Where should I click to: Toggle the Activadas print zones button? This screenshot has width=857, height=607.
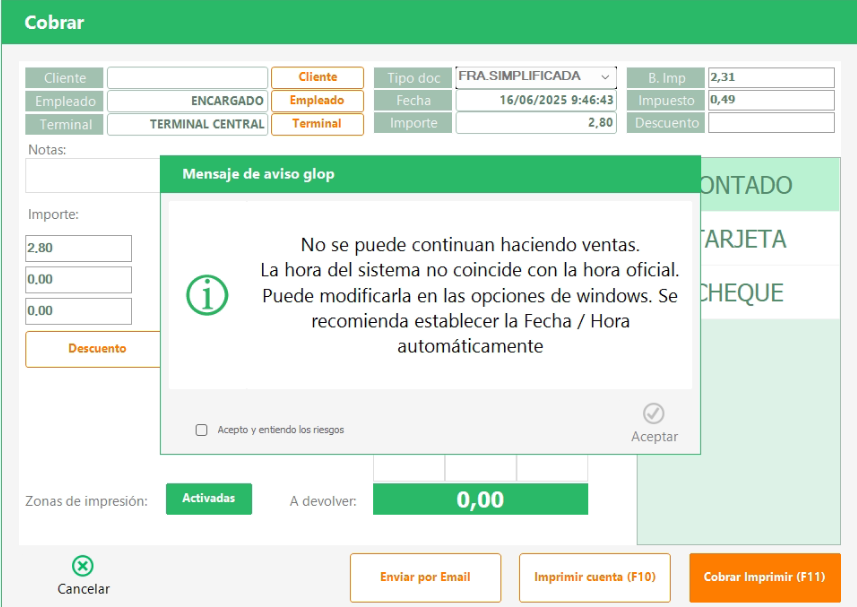pos(209,498)
